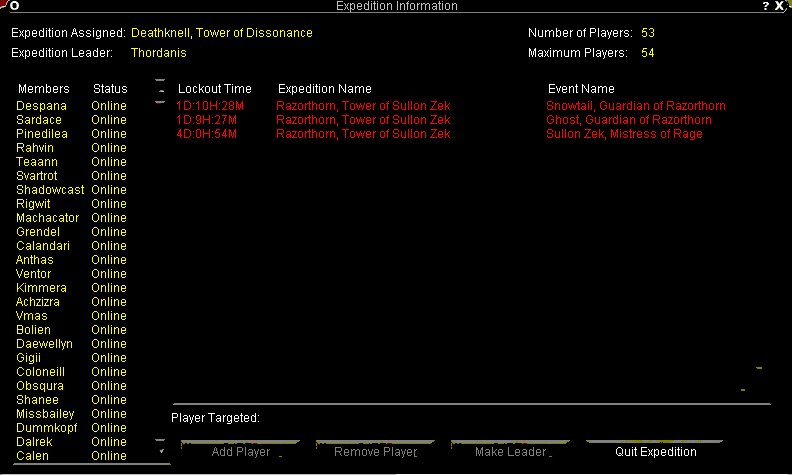The width and height of the screenshot is (792, 475).
Task: Select member Vmas in the list
Action: [x=32, y=316]
